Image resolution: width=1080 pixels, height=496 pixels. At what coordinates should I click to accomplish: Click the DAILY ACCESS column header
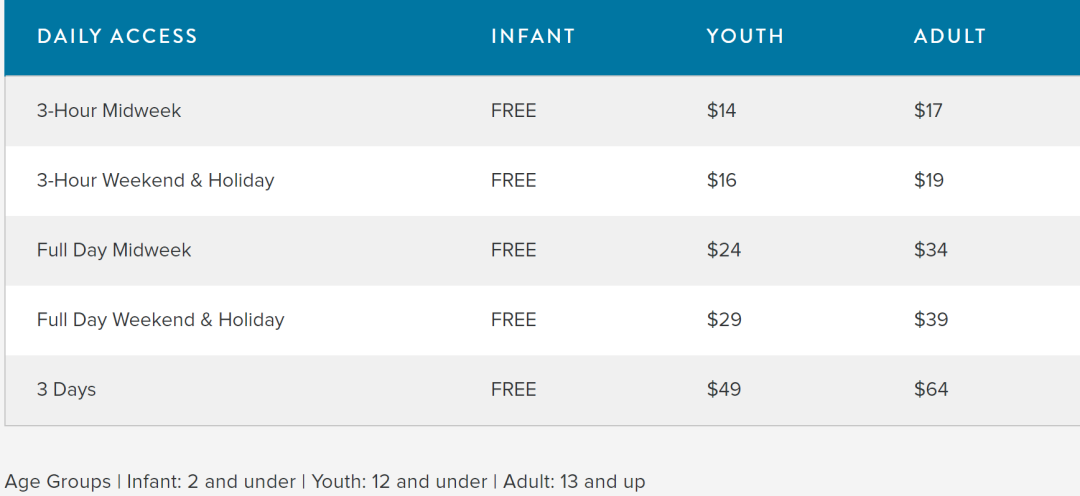point(117,37)
